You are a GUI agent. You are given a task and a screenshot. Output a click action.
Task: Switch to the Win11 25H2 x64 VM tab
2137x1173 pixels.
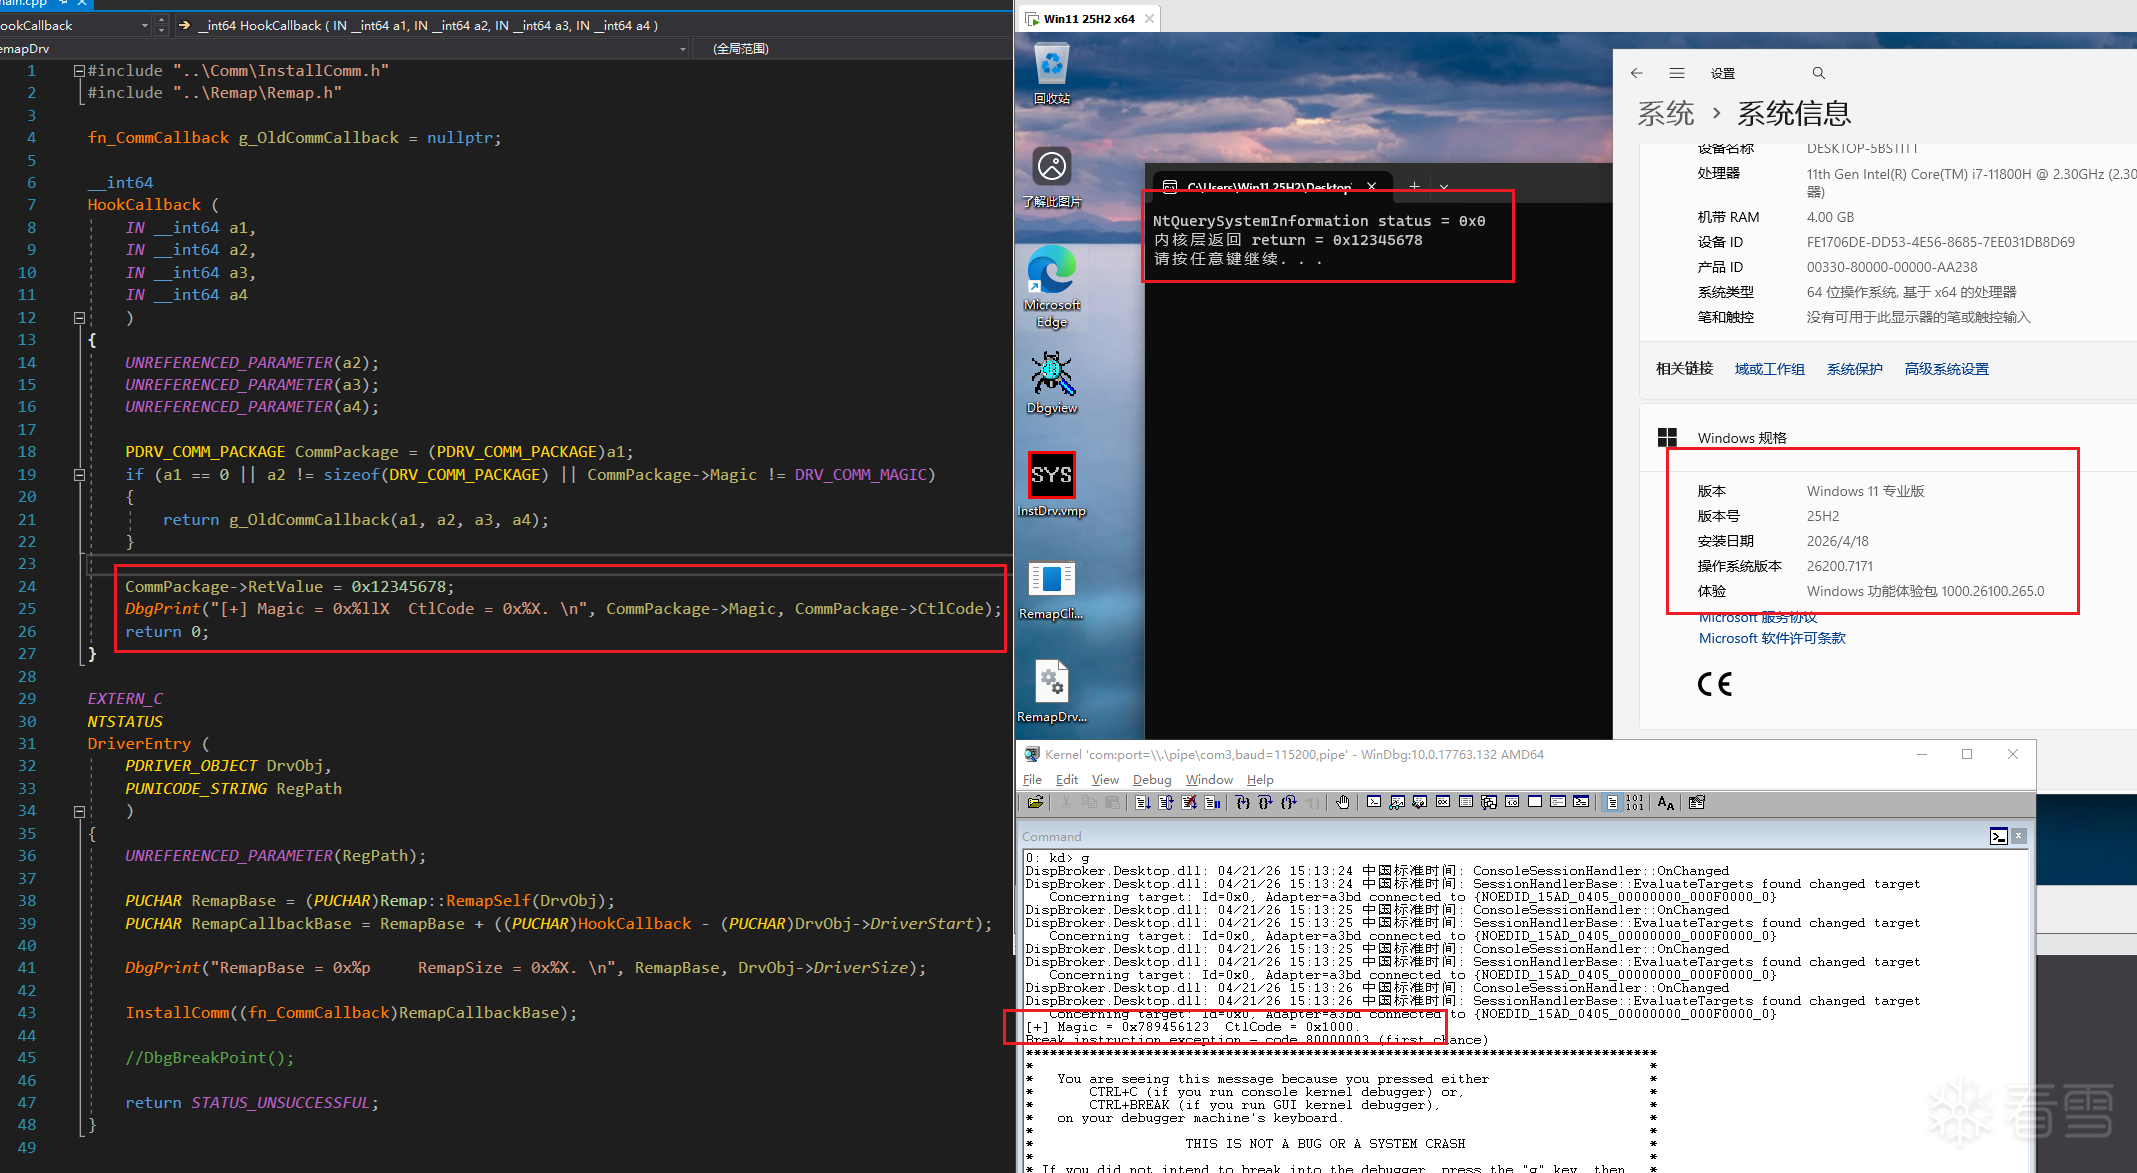point(1088,19)
